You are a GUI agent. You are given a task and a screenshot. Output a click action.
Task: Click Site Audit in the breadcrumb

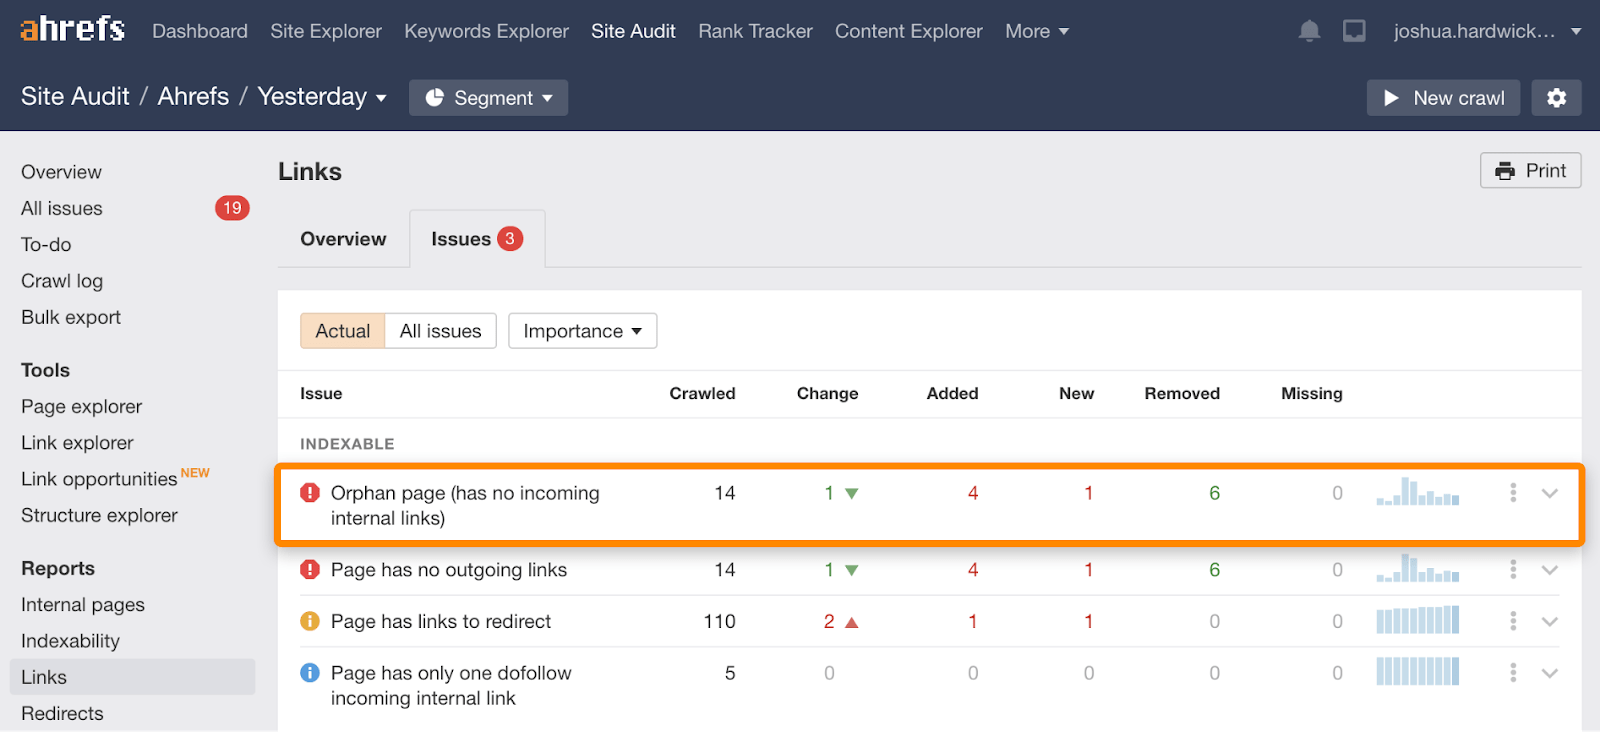pos(75,96)
